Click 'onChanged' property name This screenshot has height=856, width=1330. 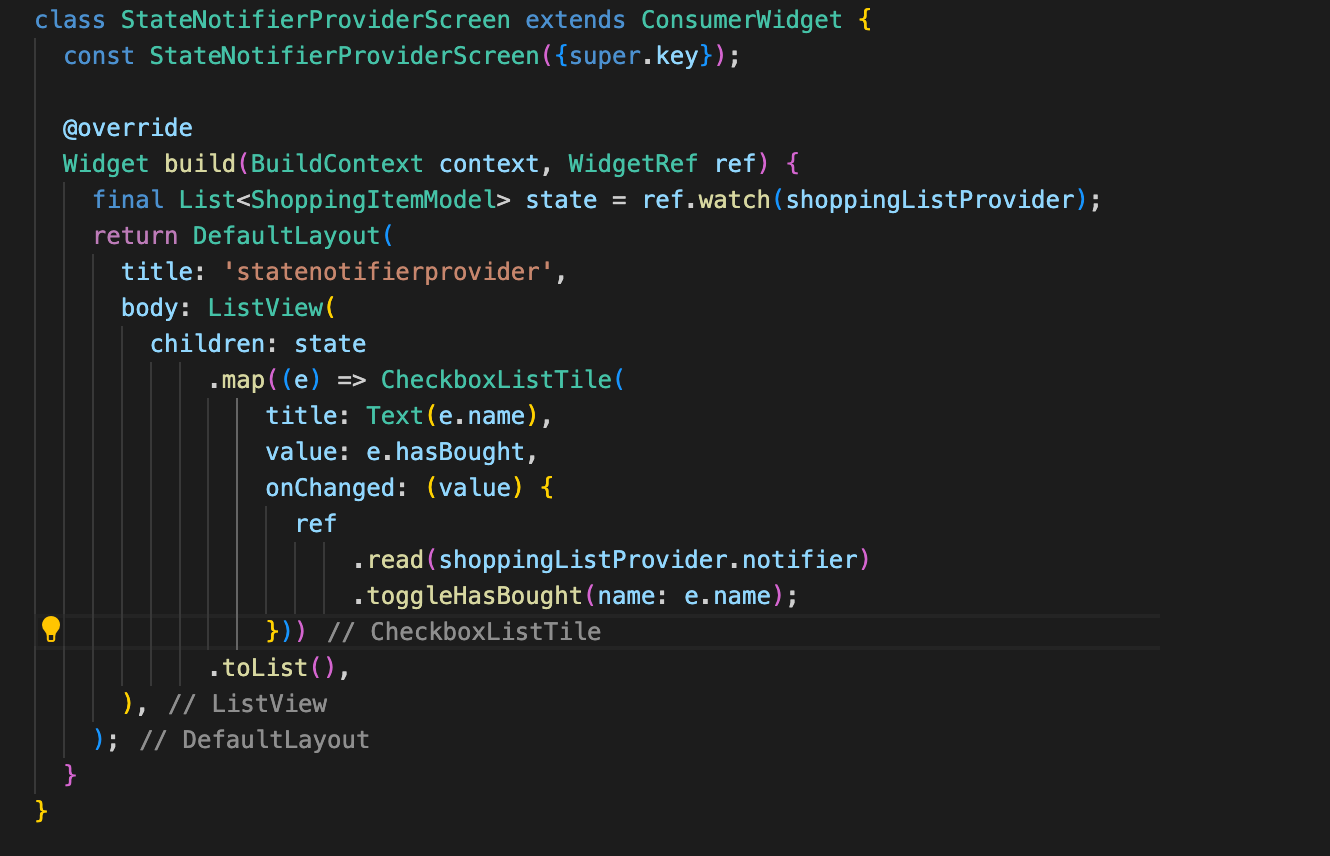(x=330, y=488)
